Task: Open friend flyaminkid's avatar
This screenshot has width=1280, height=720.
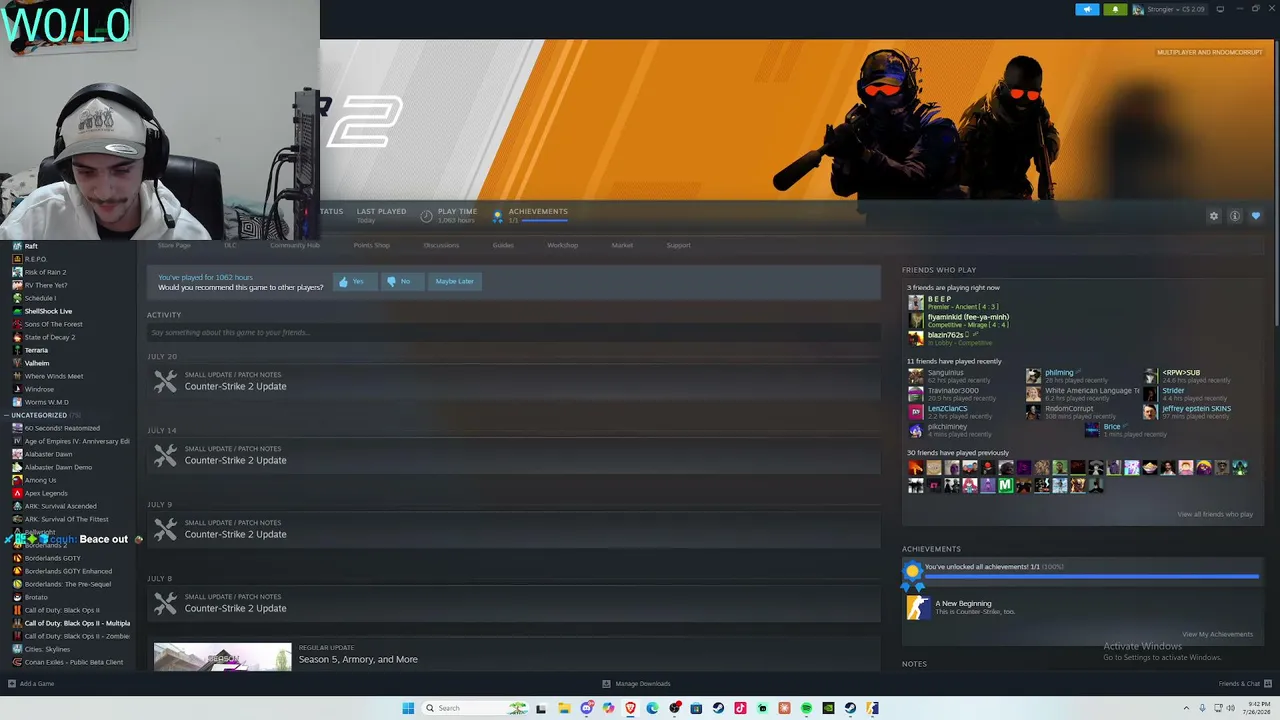Action: (x=916, y=320)
